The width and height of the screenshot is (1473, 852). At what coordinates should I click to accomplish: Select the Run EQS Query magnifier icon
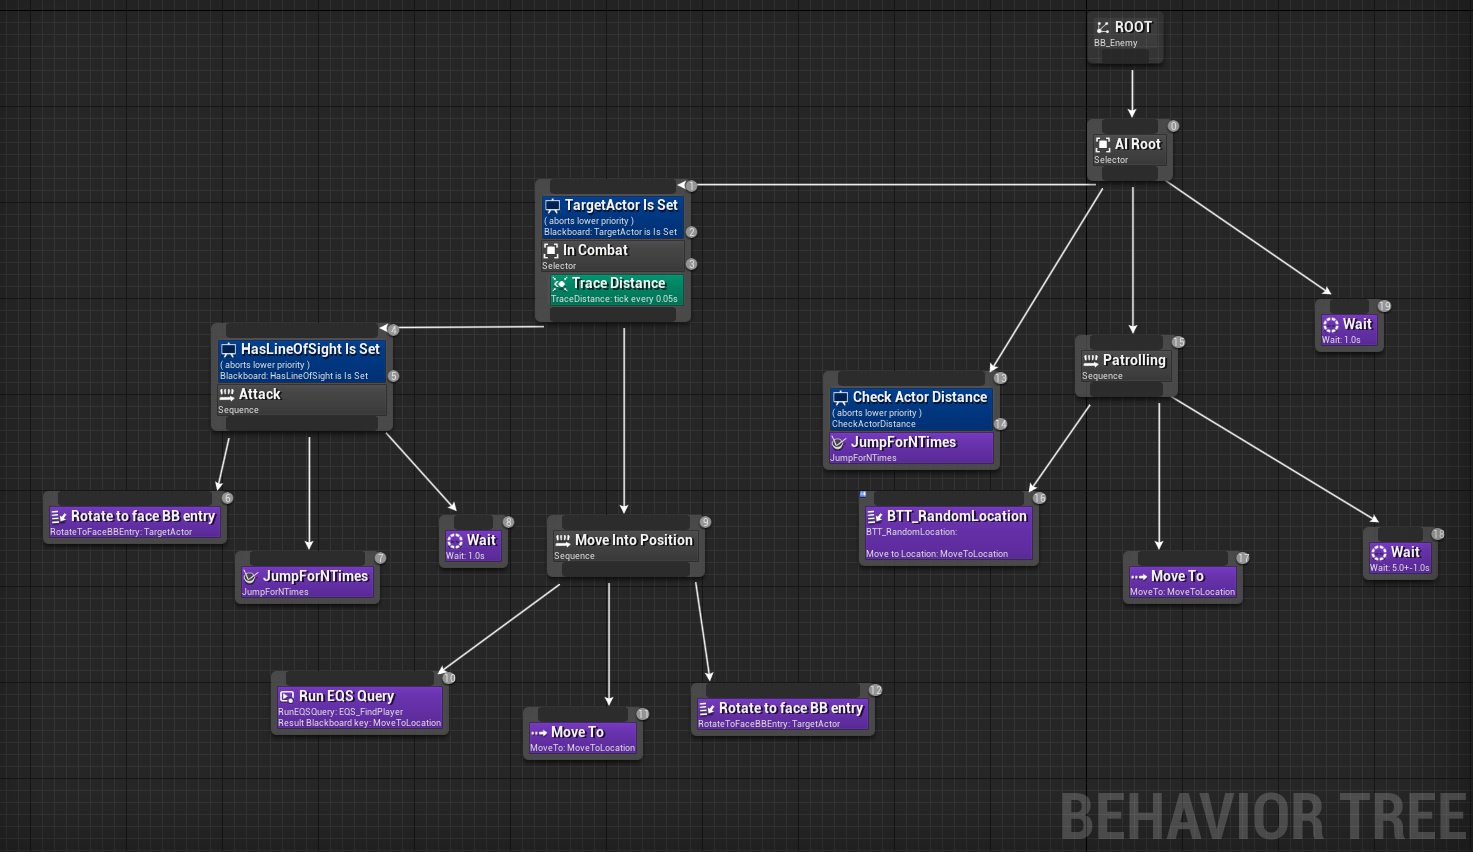coord(287,696)
